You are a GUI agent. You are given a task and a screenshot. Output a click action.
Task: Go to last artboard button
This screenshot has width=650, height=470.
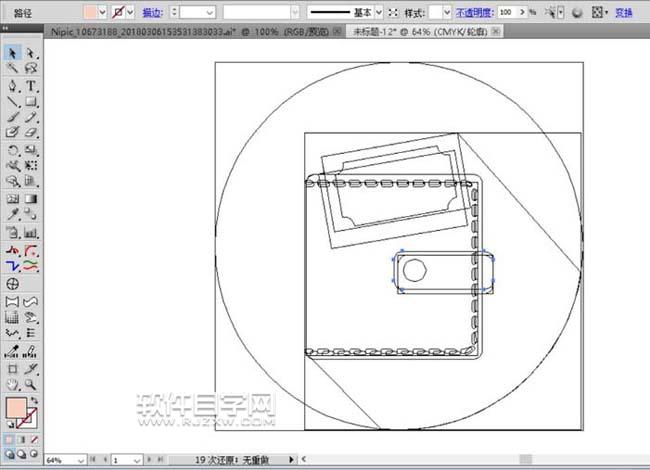[161, 460]
